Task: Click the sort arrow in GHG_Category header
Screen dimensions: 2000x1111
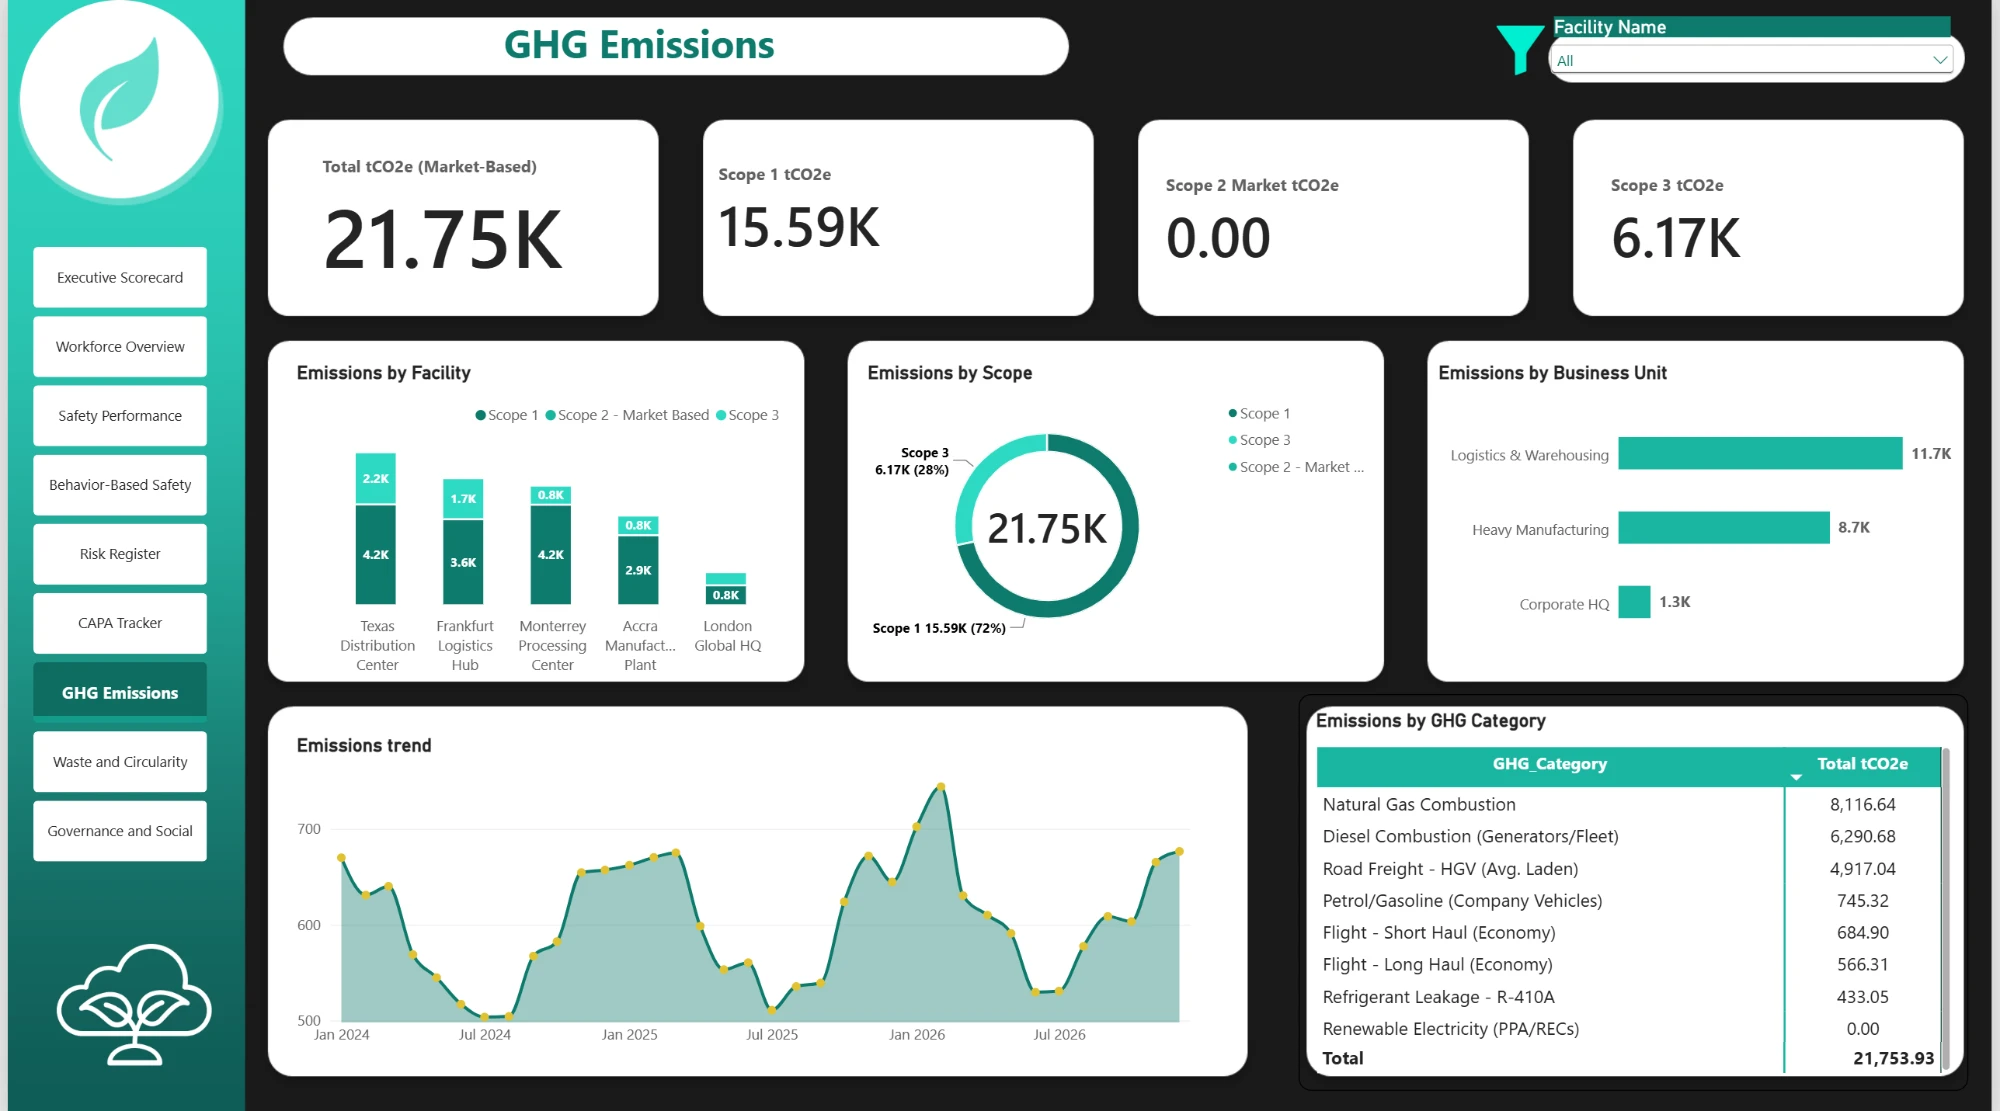Action: 1796,777
